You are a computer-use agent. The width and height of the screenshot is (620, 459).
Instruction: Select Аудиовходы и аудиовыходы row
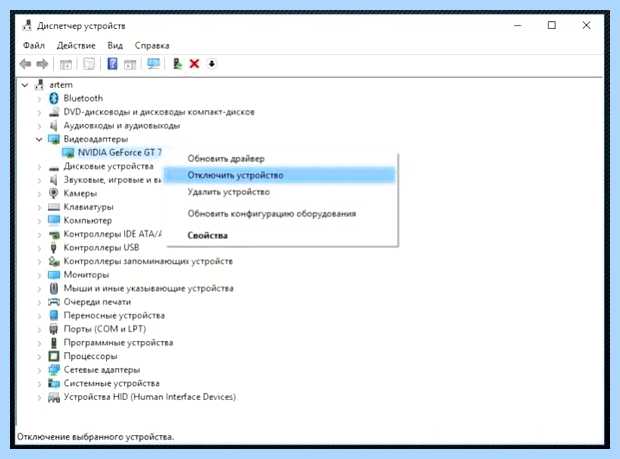pyautogui.click(x=122, y=126)
